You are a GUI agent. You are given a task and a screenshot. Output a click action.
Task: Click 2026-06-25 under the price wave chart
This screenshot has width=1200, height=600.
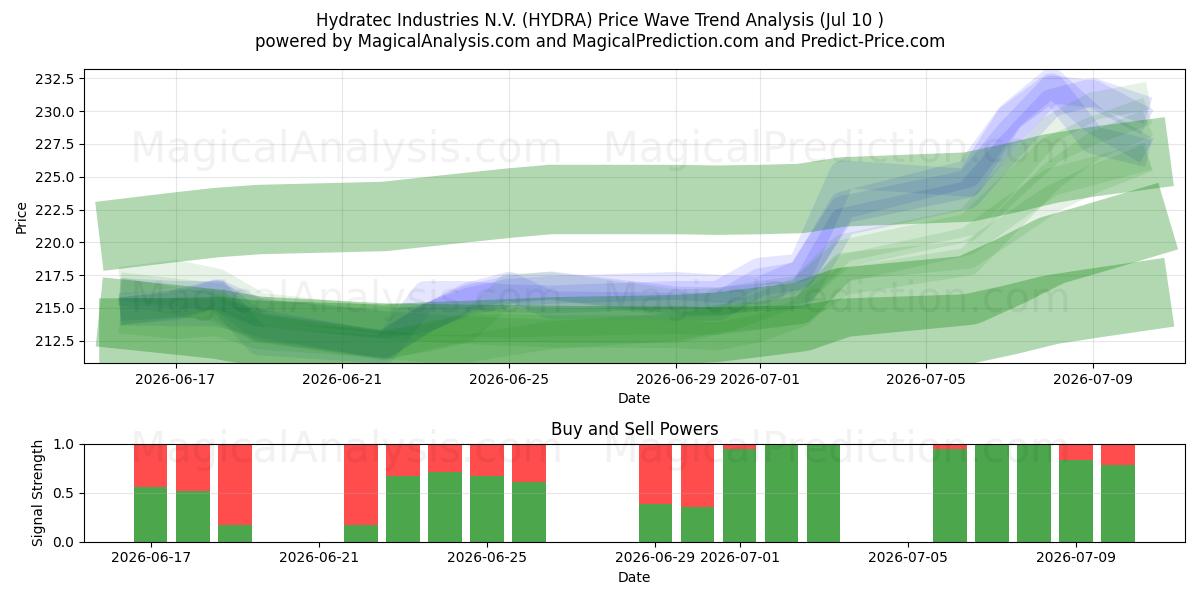click(509, 379)
